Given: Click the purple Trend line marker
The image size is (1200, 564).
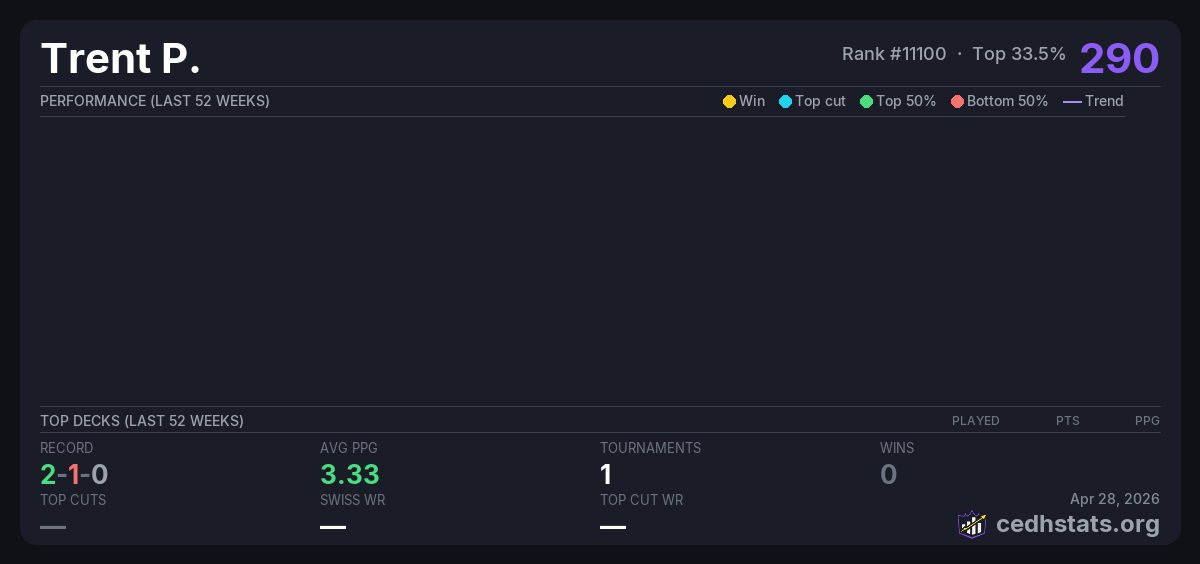Looking at the screenshot, I should [1071, 101].
